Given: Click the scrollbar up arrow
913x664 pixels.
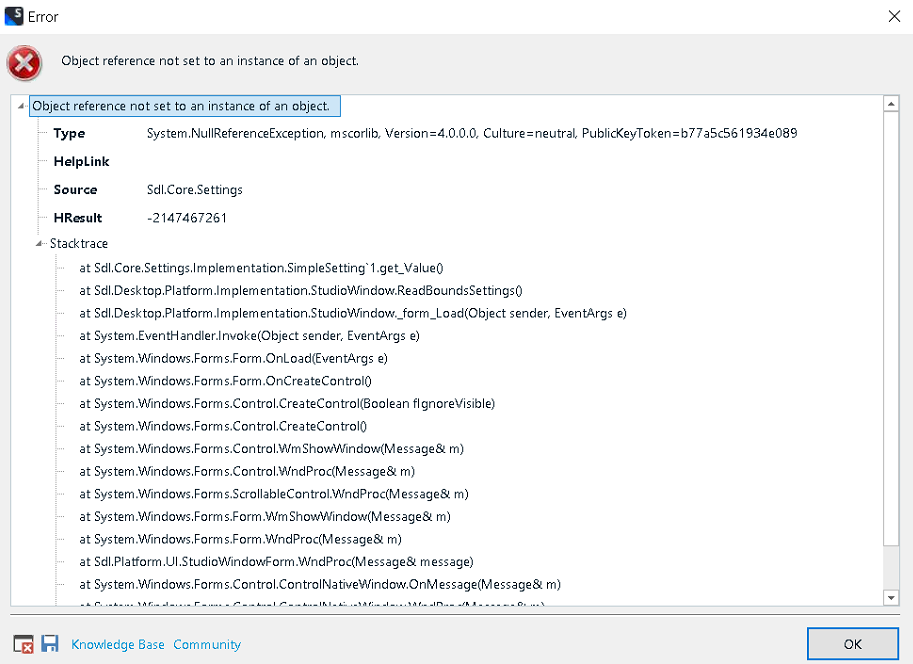Looking at the screenshot, I should pos(890,103).
